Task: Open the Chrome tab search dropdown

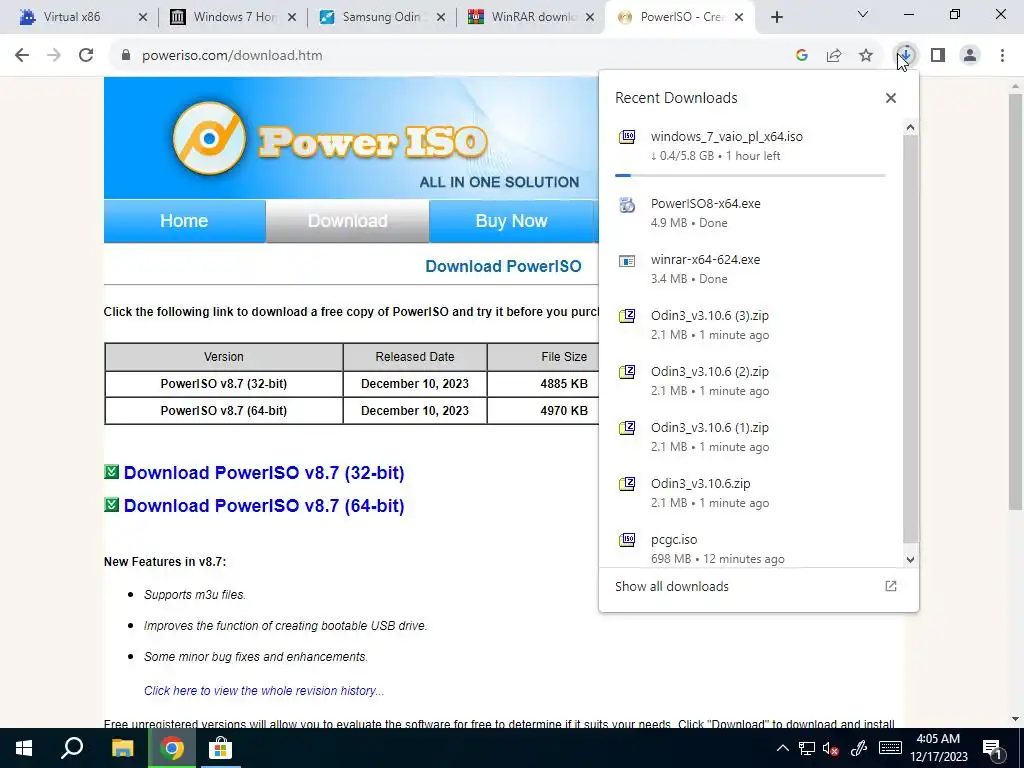Action: 863,14
